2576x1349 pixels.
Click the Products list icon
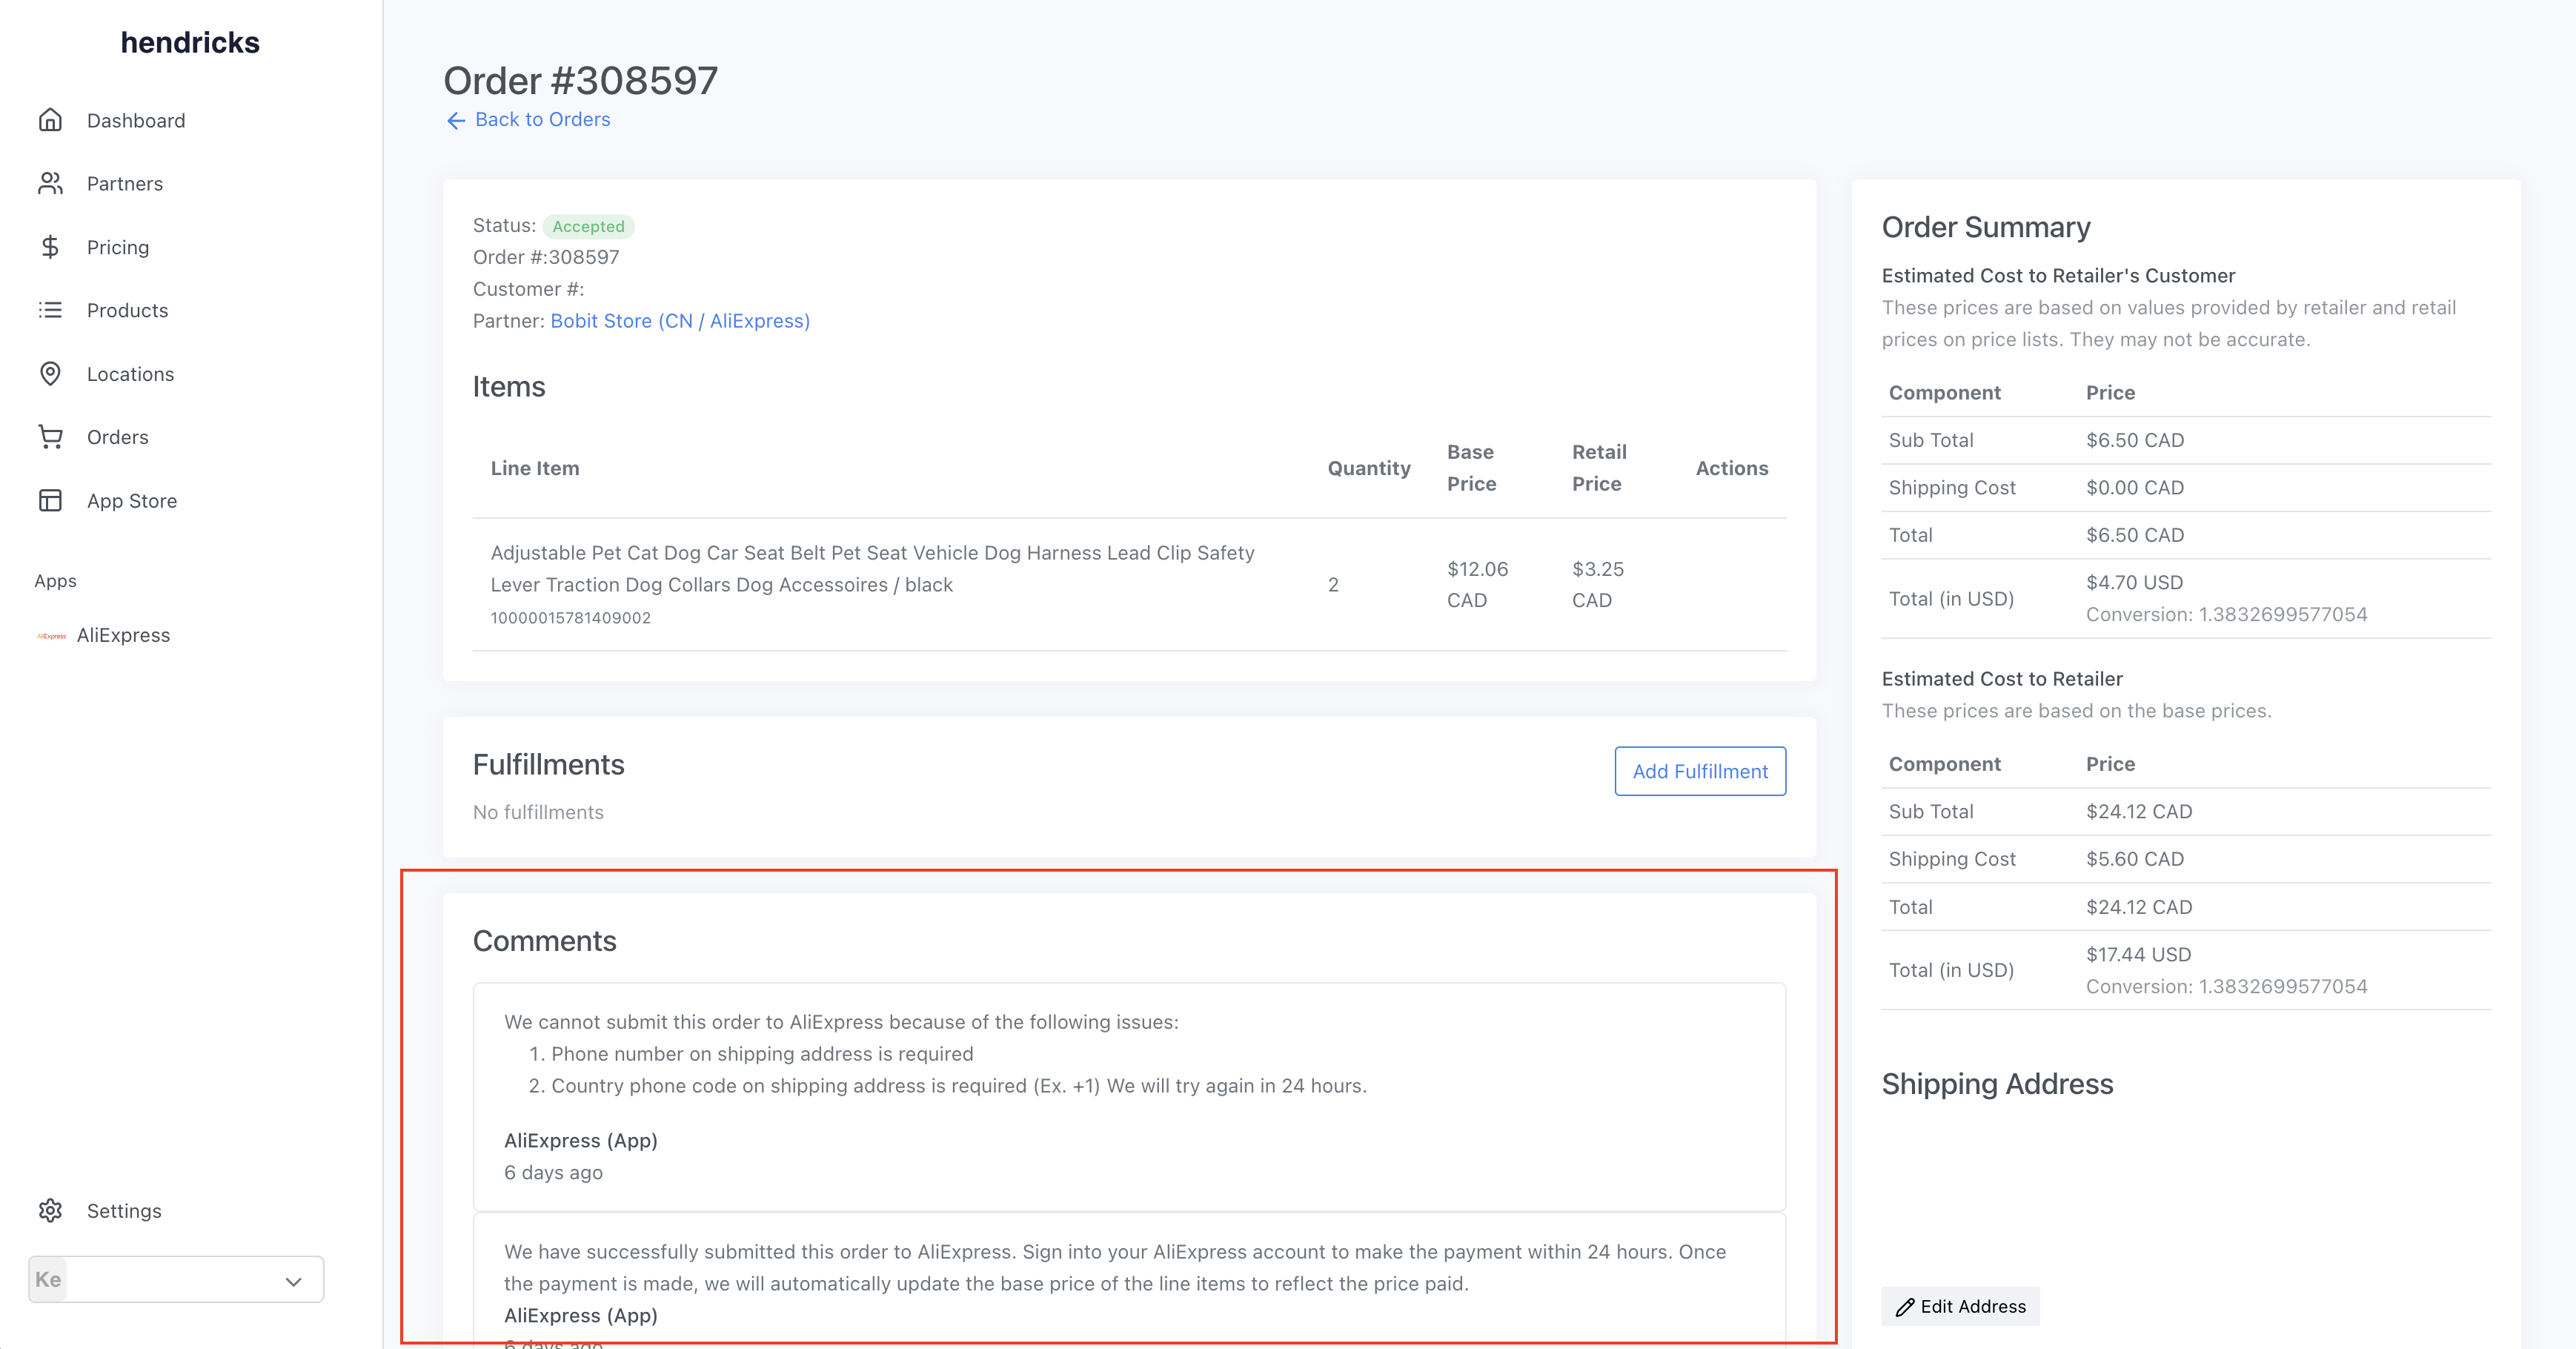pos(50,310)
